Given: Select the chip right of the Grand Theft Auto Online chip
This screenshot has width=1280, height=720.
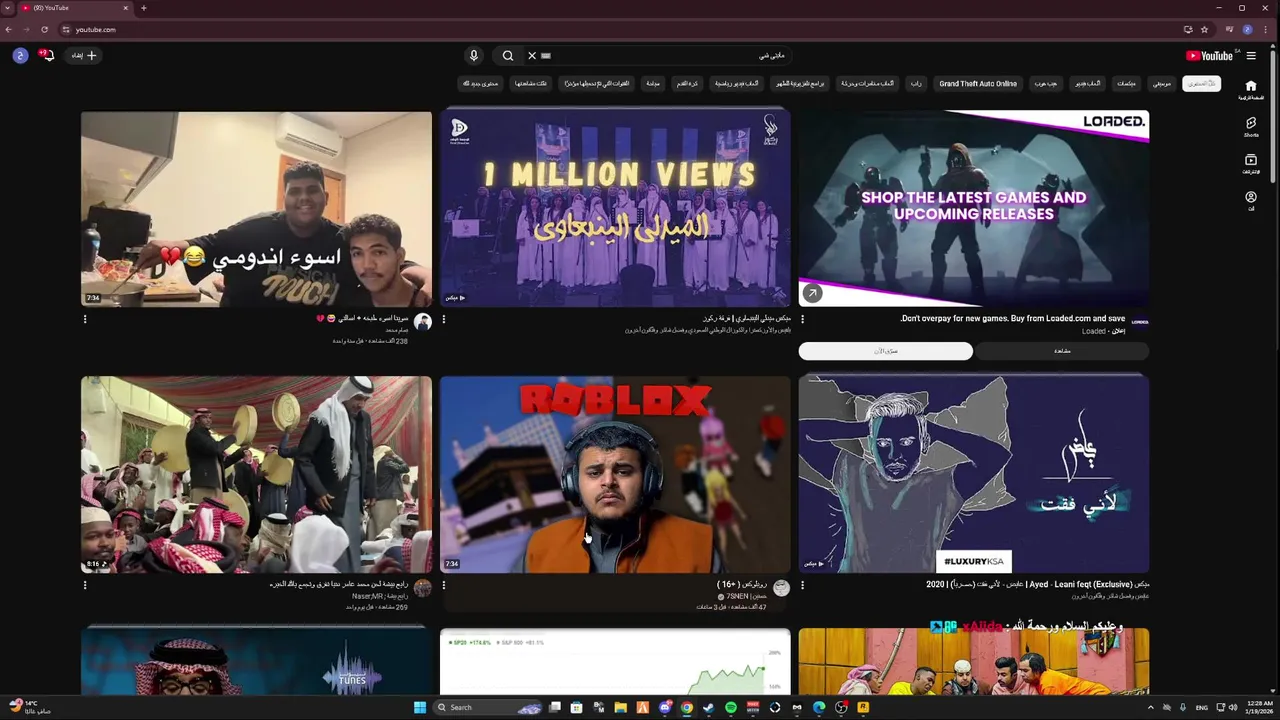Looking at the screenshot, I should pos(1046,84).
